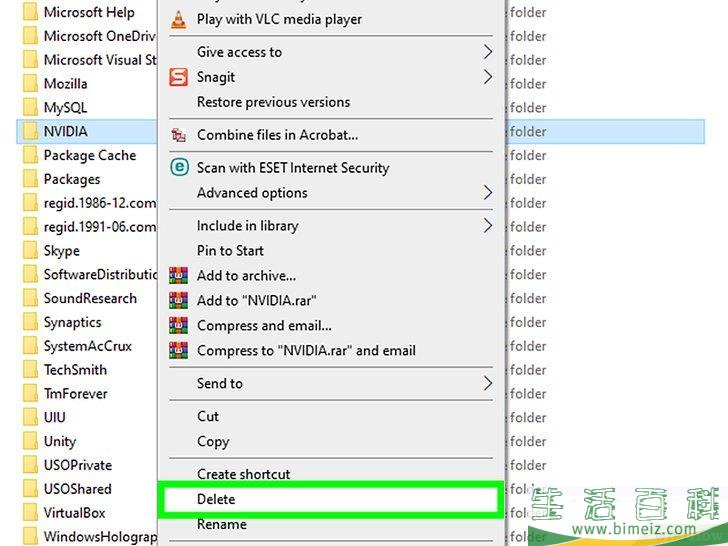728x546 pixels.
Task: Select the Mozilla folder in list
Action: tap(65, 84)
